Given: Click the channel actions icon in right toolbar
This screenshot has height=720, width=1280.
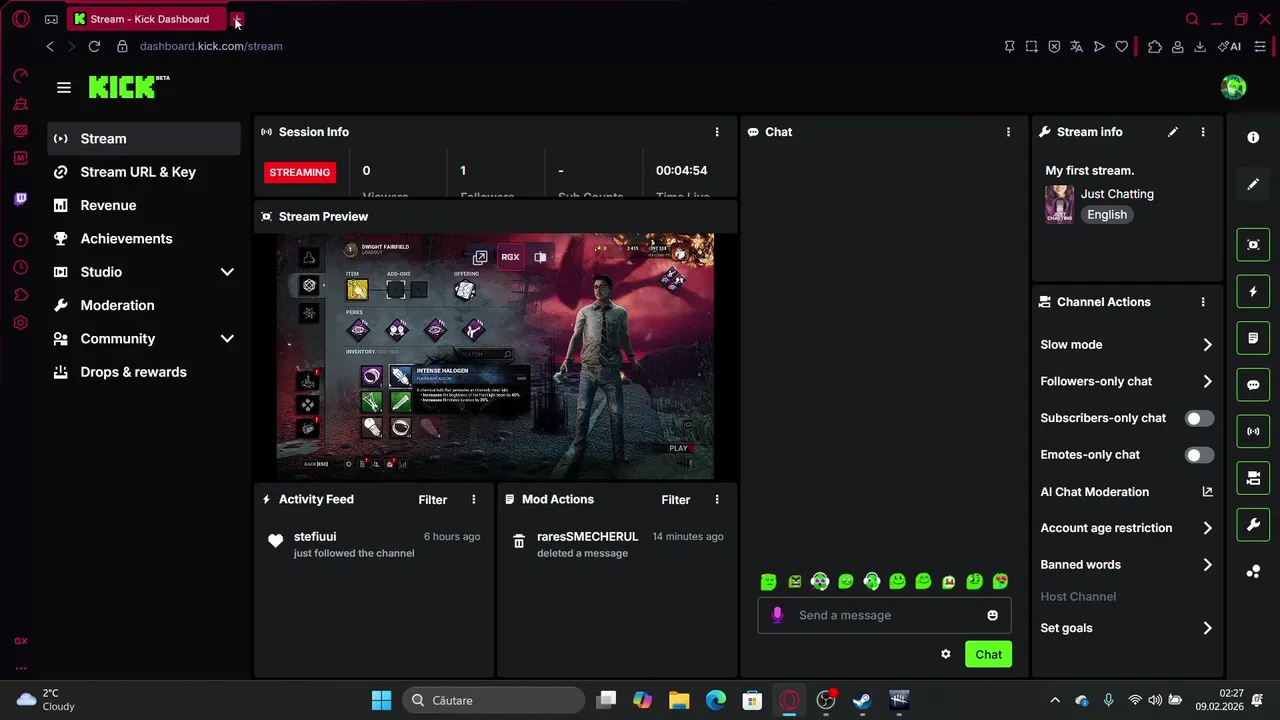Looking at the screenshot, I should [1253, 478].
